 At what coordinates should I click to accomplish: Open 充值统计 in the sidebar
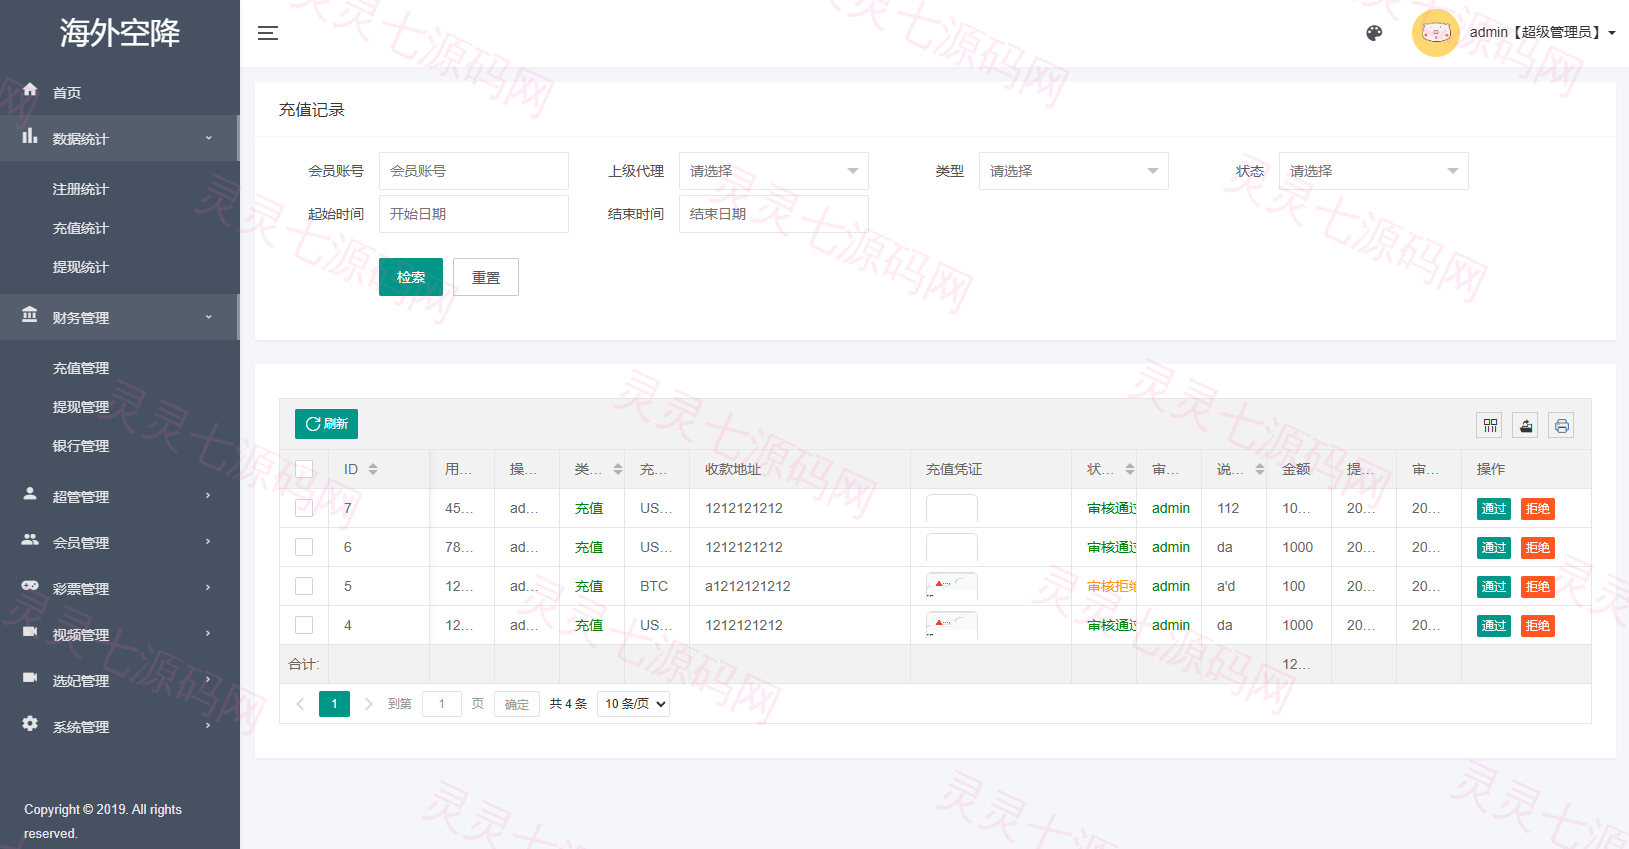click(x=81, y=228)
